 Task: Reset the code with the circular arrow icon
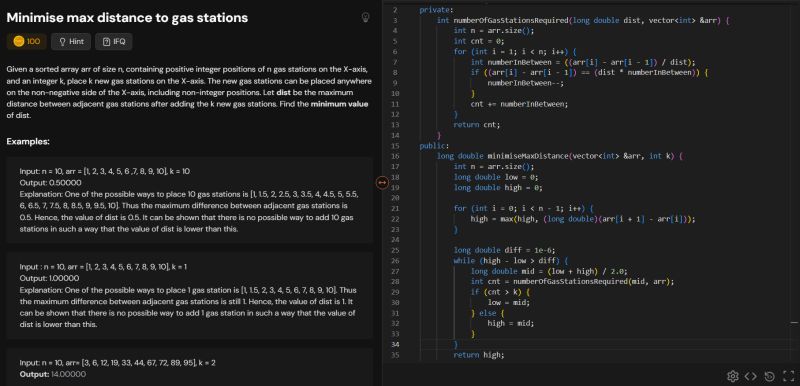pyautogui.click(x=769, y=376)
